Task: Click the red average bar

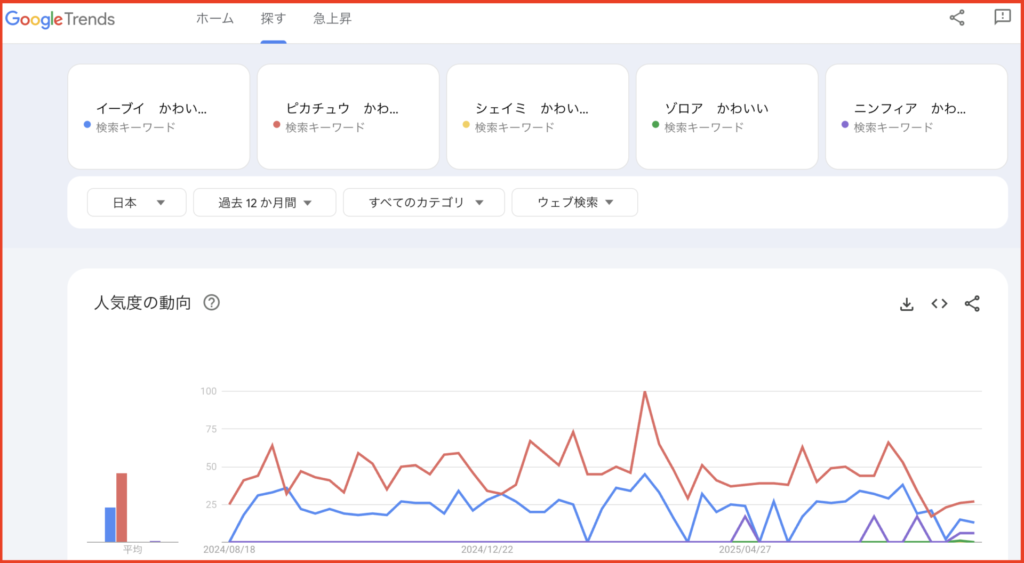Action: [121, 507]
